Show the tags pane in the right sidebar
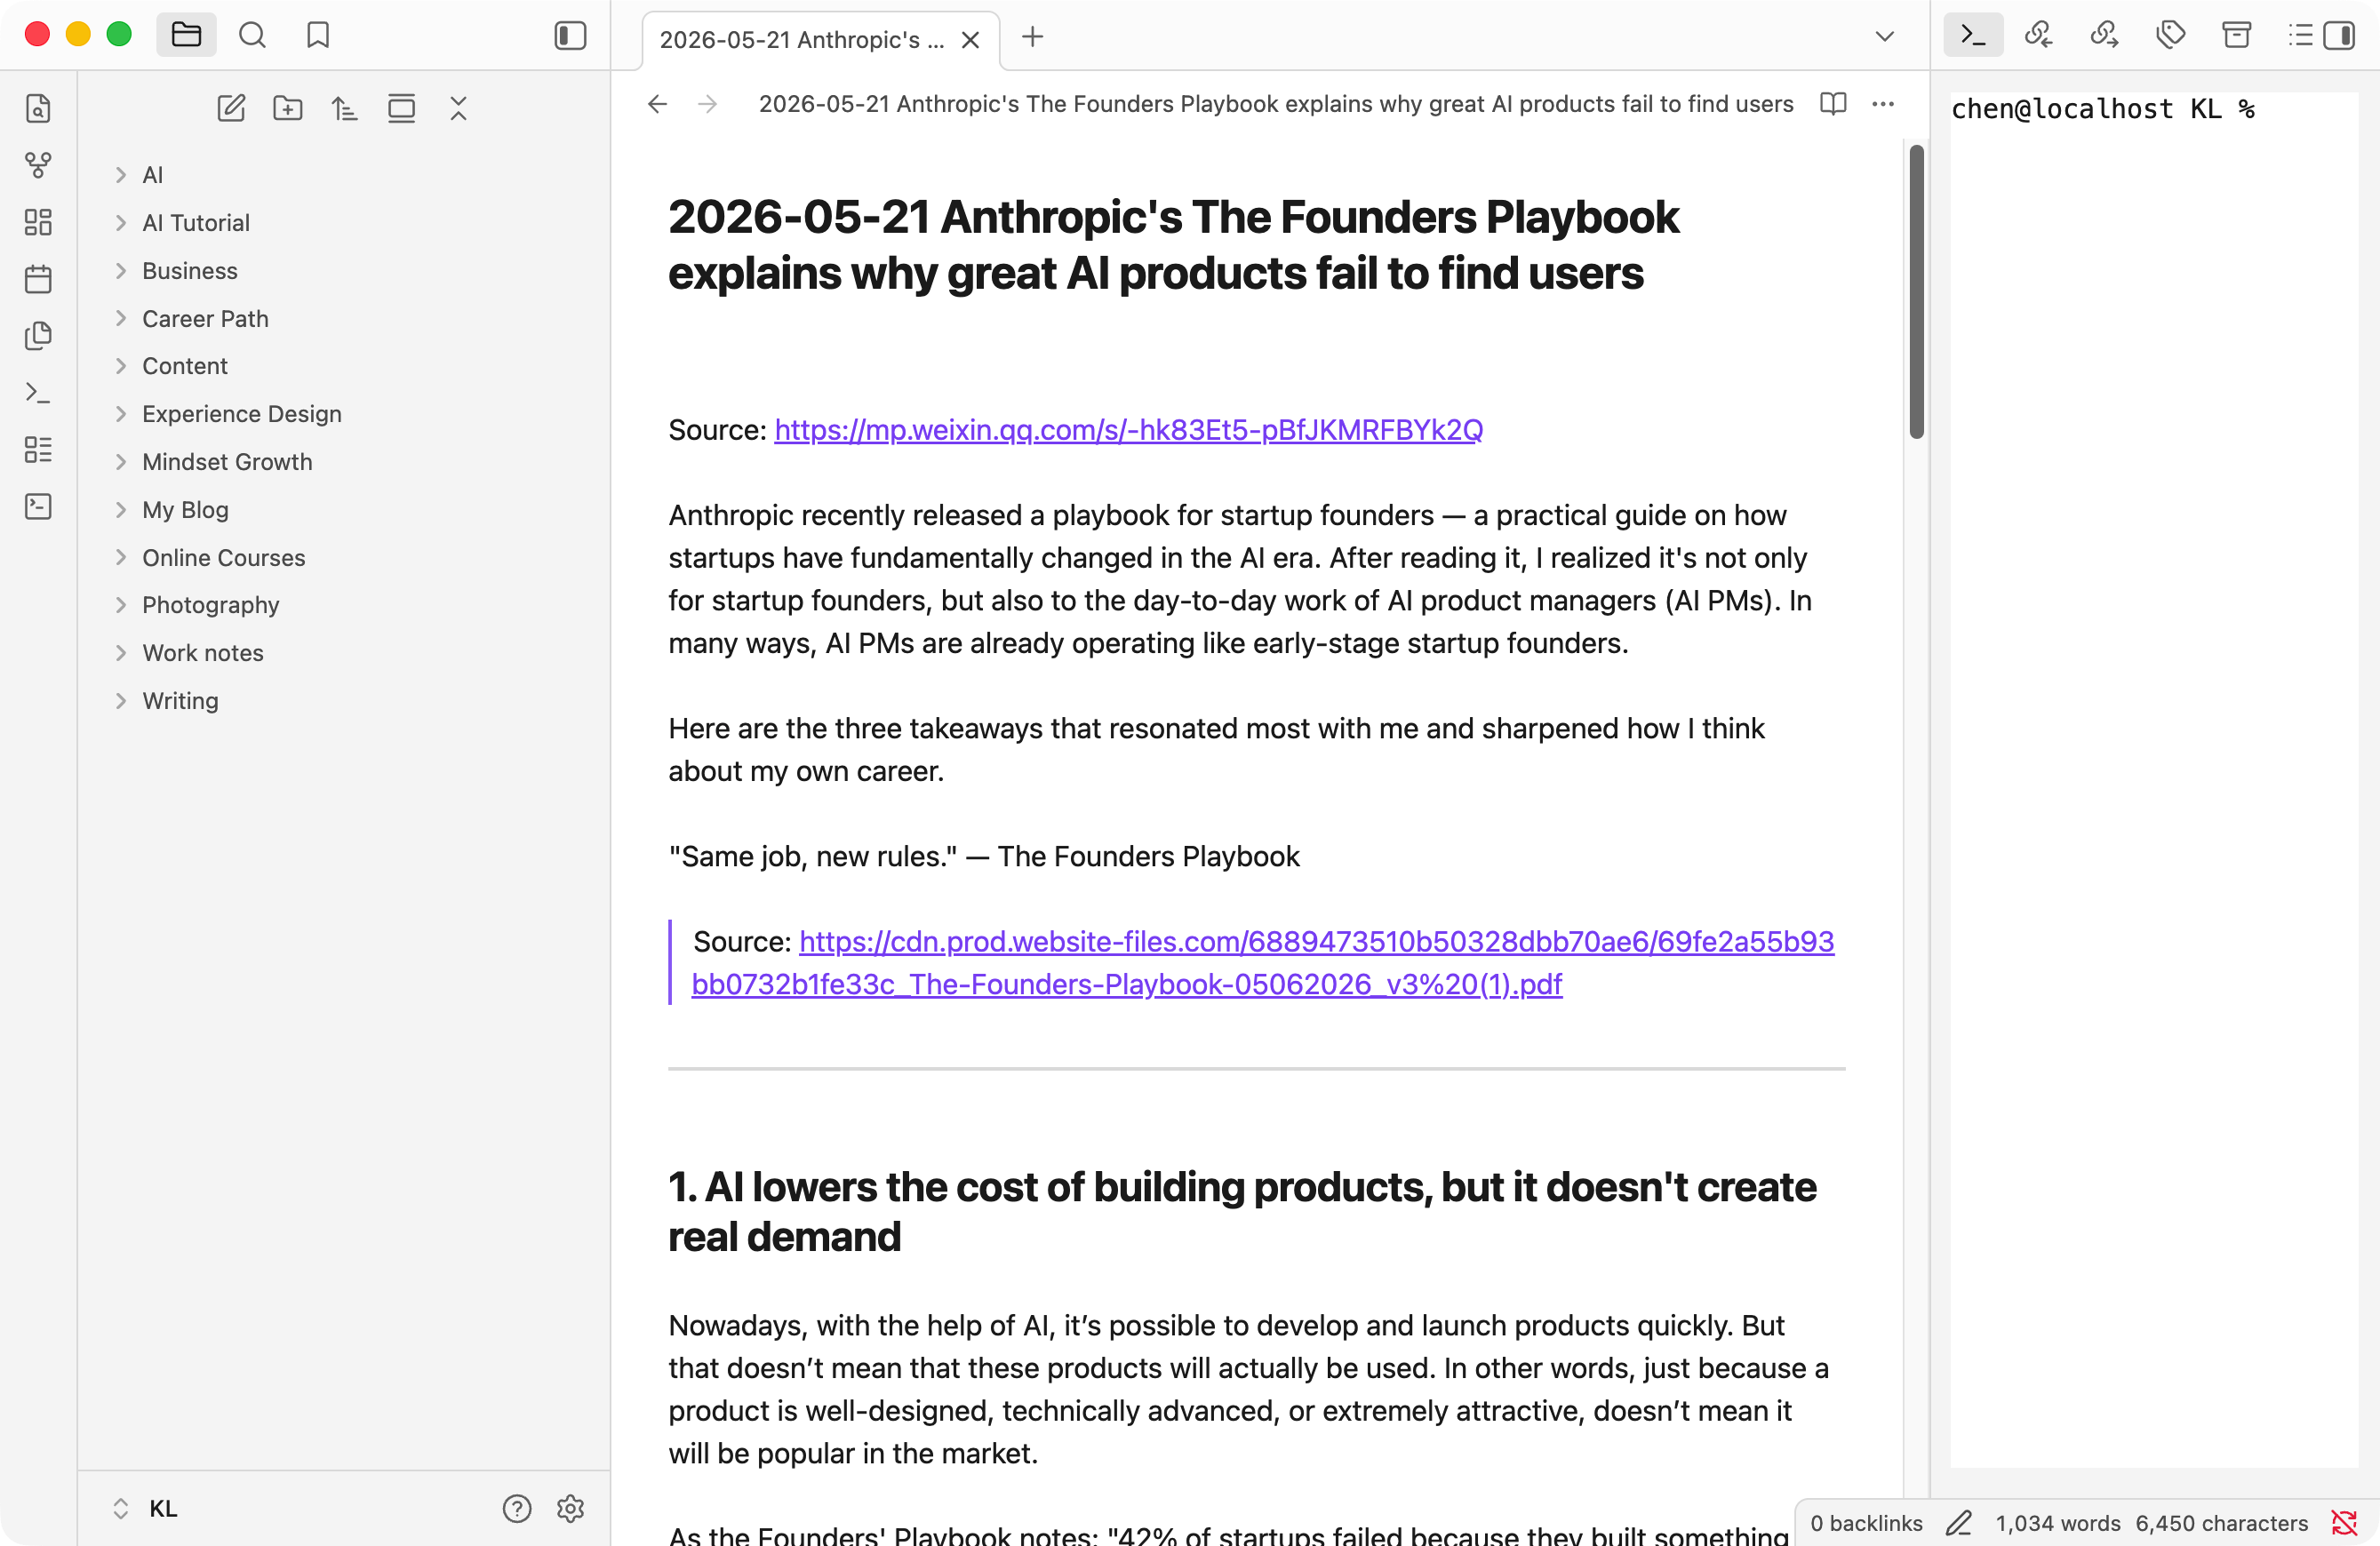The height and width of the screenshot is (1546, 2380). click(2170, 35)
